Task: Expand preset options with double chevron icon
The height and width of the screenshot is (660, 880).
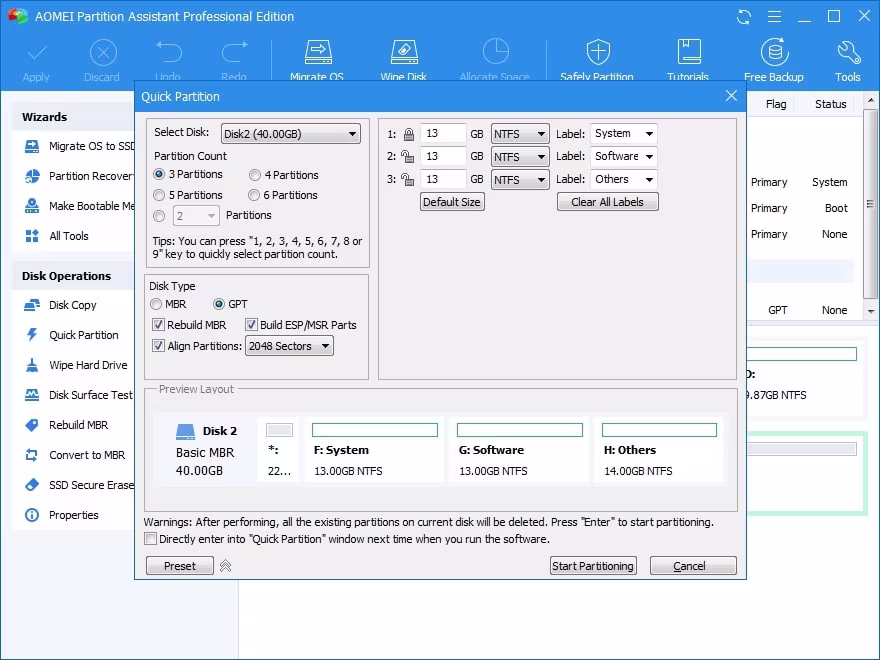Action: tap(226, 566)
